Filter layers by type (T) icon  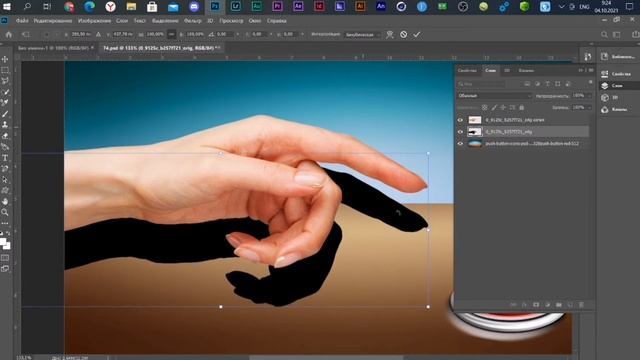coord(547,84)
